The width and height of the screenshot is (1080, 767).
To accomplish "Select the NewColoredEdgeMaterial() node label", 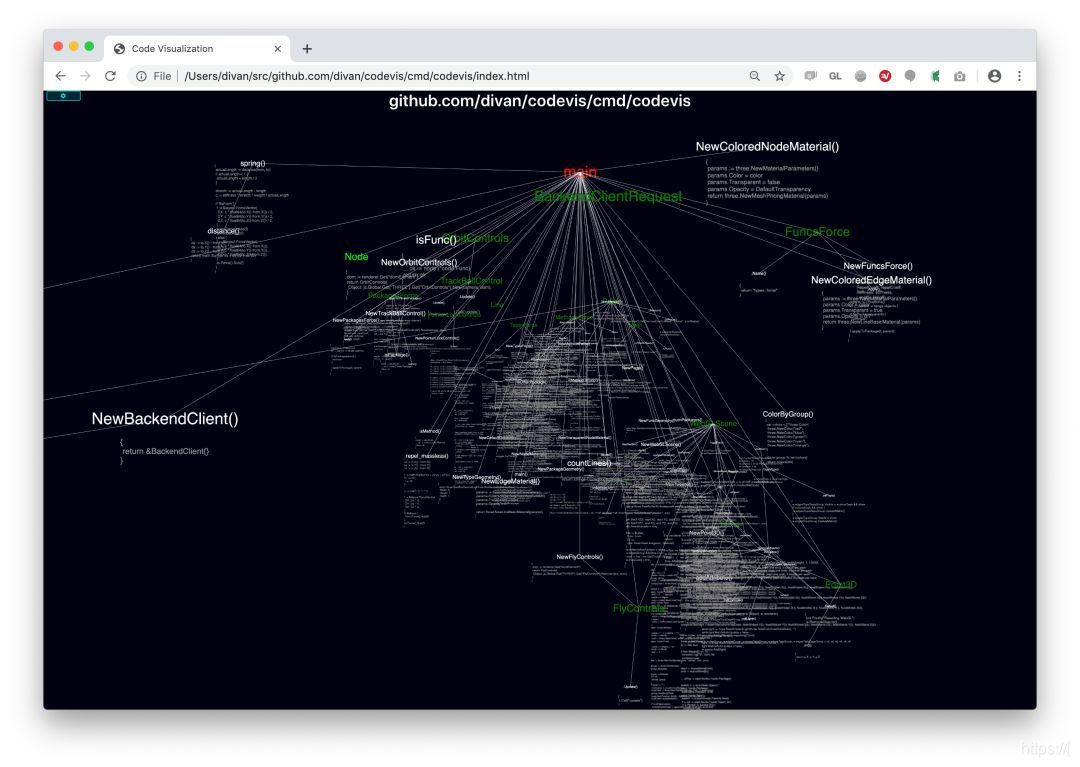I will [871, 280].
